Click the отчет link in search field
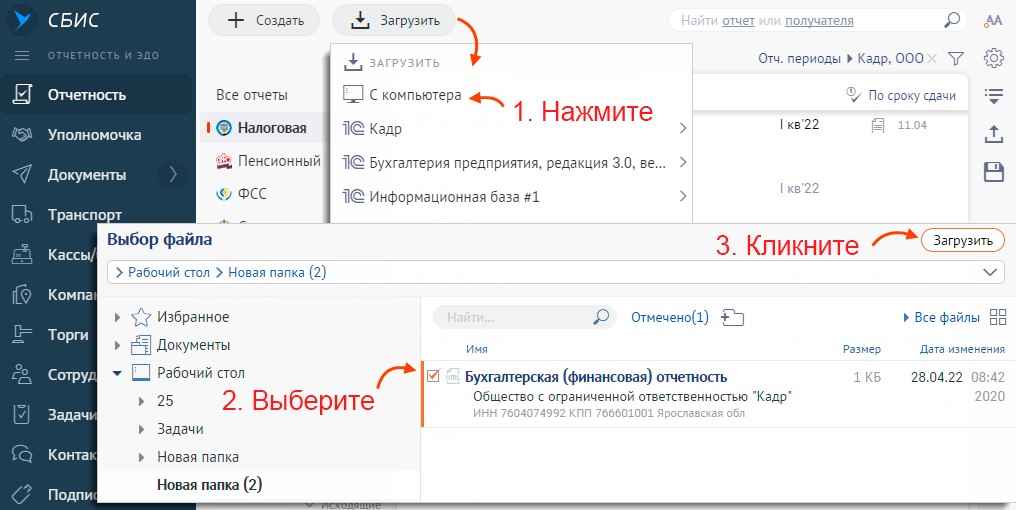Image resolution: width=1016 pixels, height=510 pixels. [738, 21]
